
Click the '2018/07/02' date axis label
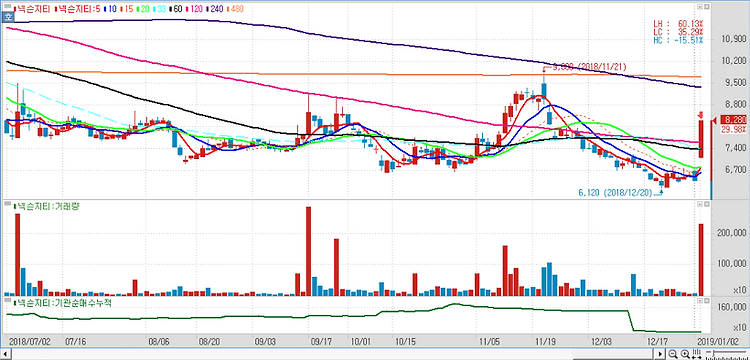29,342
